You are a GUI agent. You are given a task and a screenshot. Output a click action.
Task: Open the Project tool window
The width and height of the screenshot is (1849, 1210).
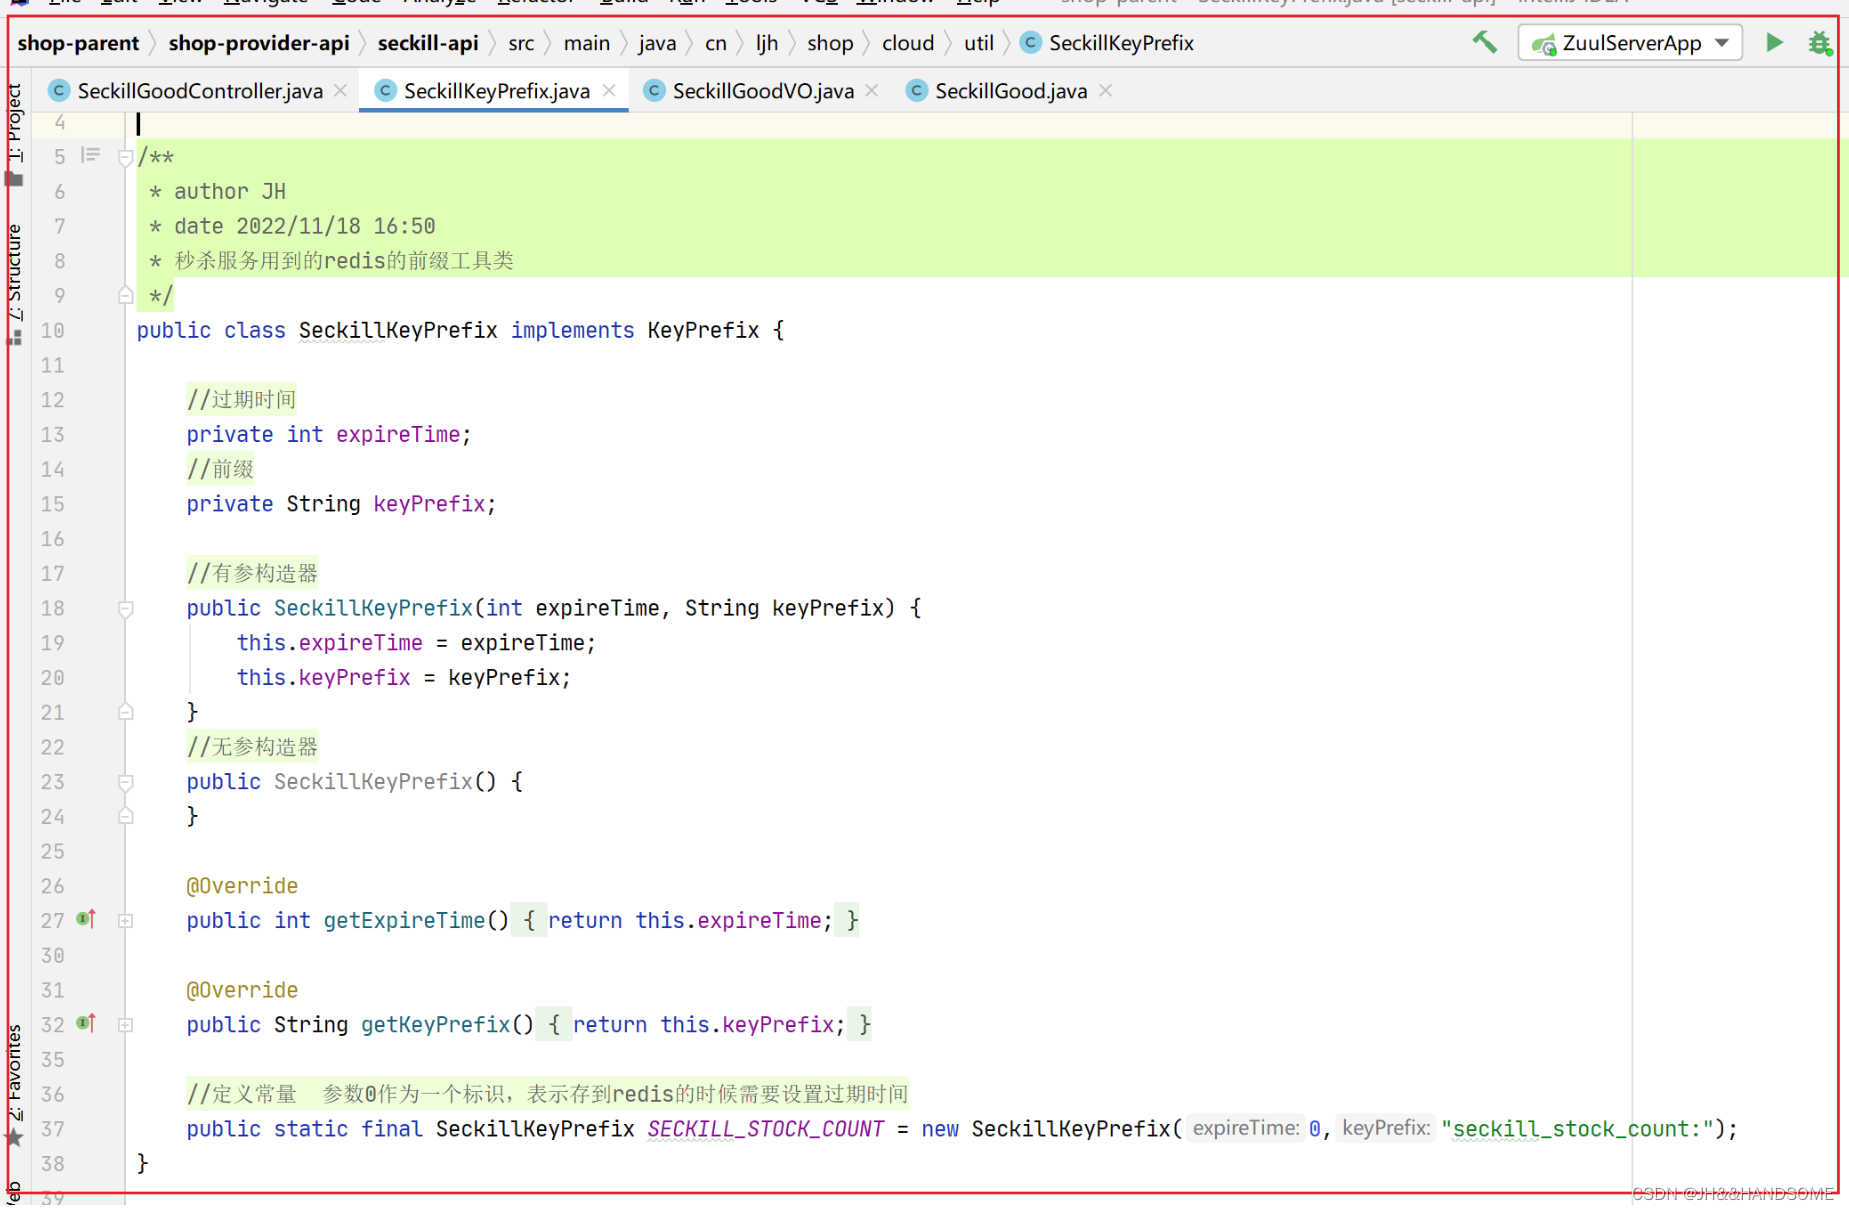click(x=14, y=123)
